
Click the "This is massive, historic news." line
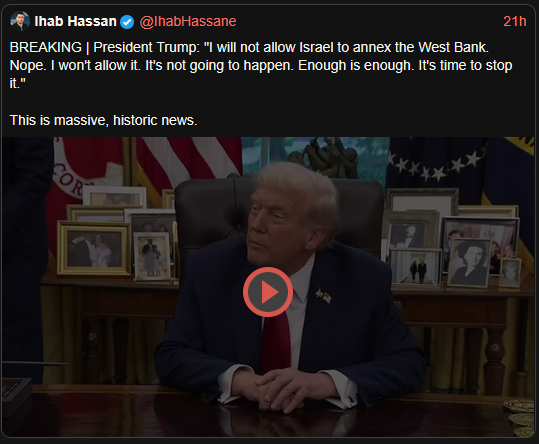[103, 120]
